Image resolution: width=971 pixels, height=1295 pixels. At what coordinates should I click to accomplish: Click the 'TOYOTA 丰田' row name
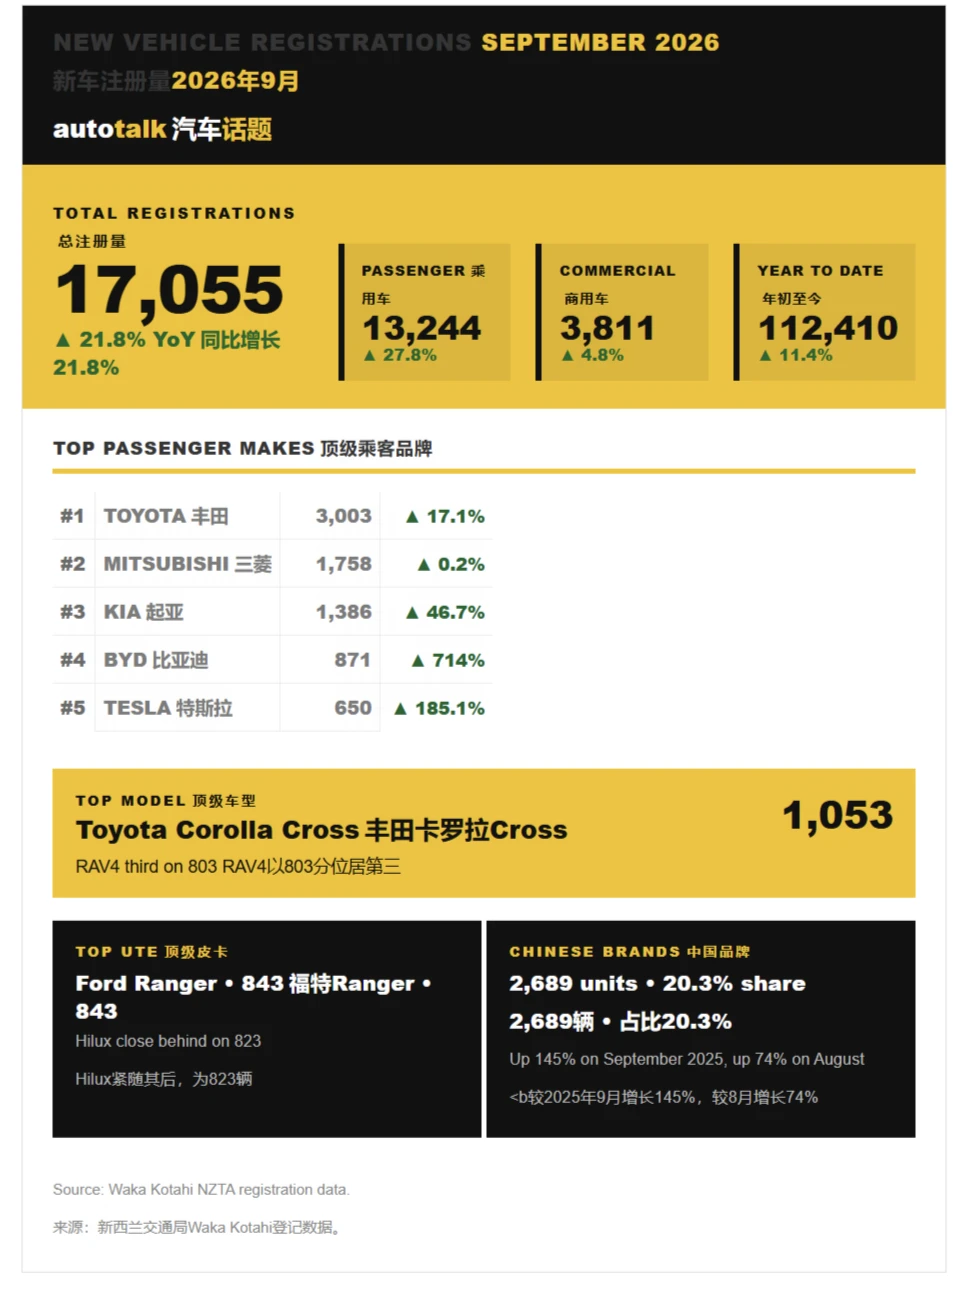click(166, 516)
